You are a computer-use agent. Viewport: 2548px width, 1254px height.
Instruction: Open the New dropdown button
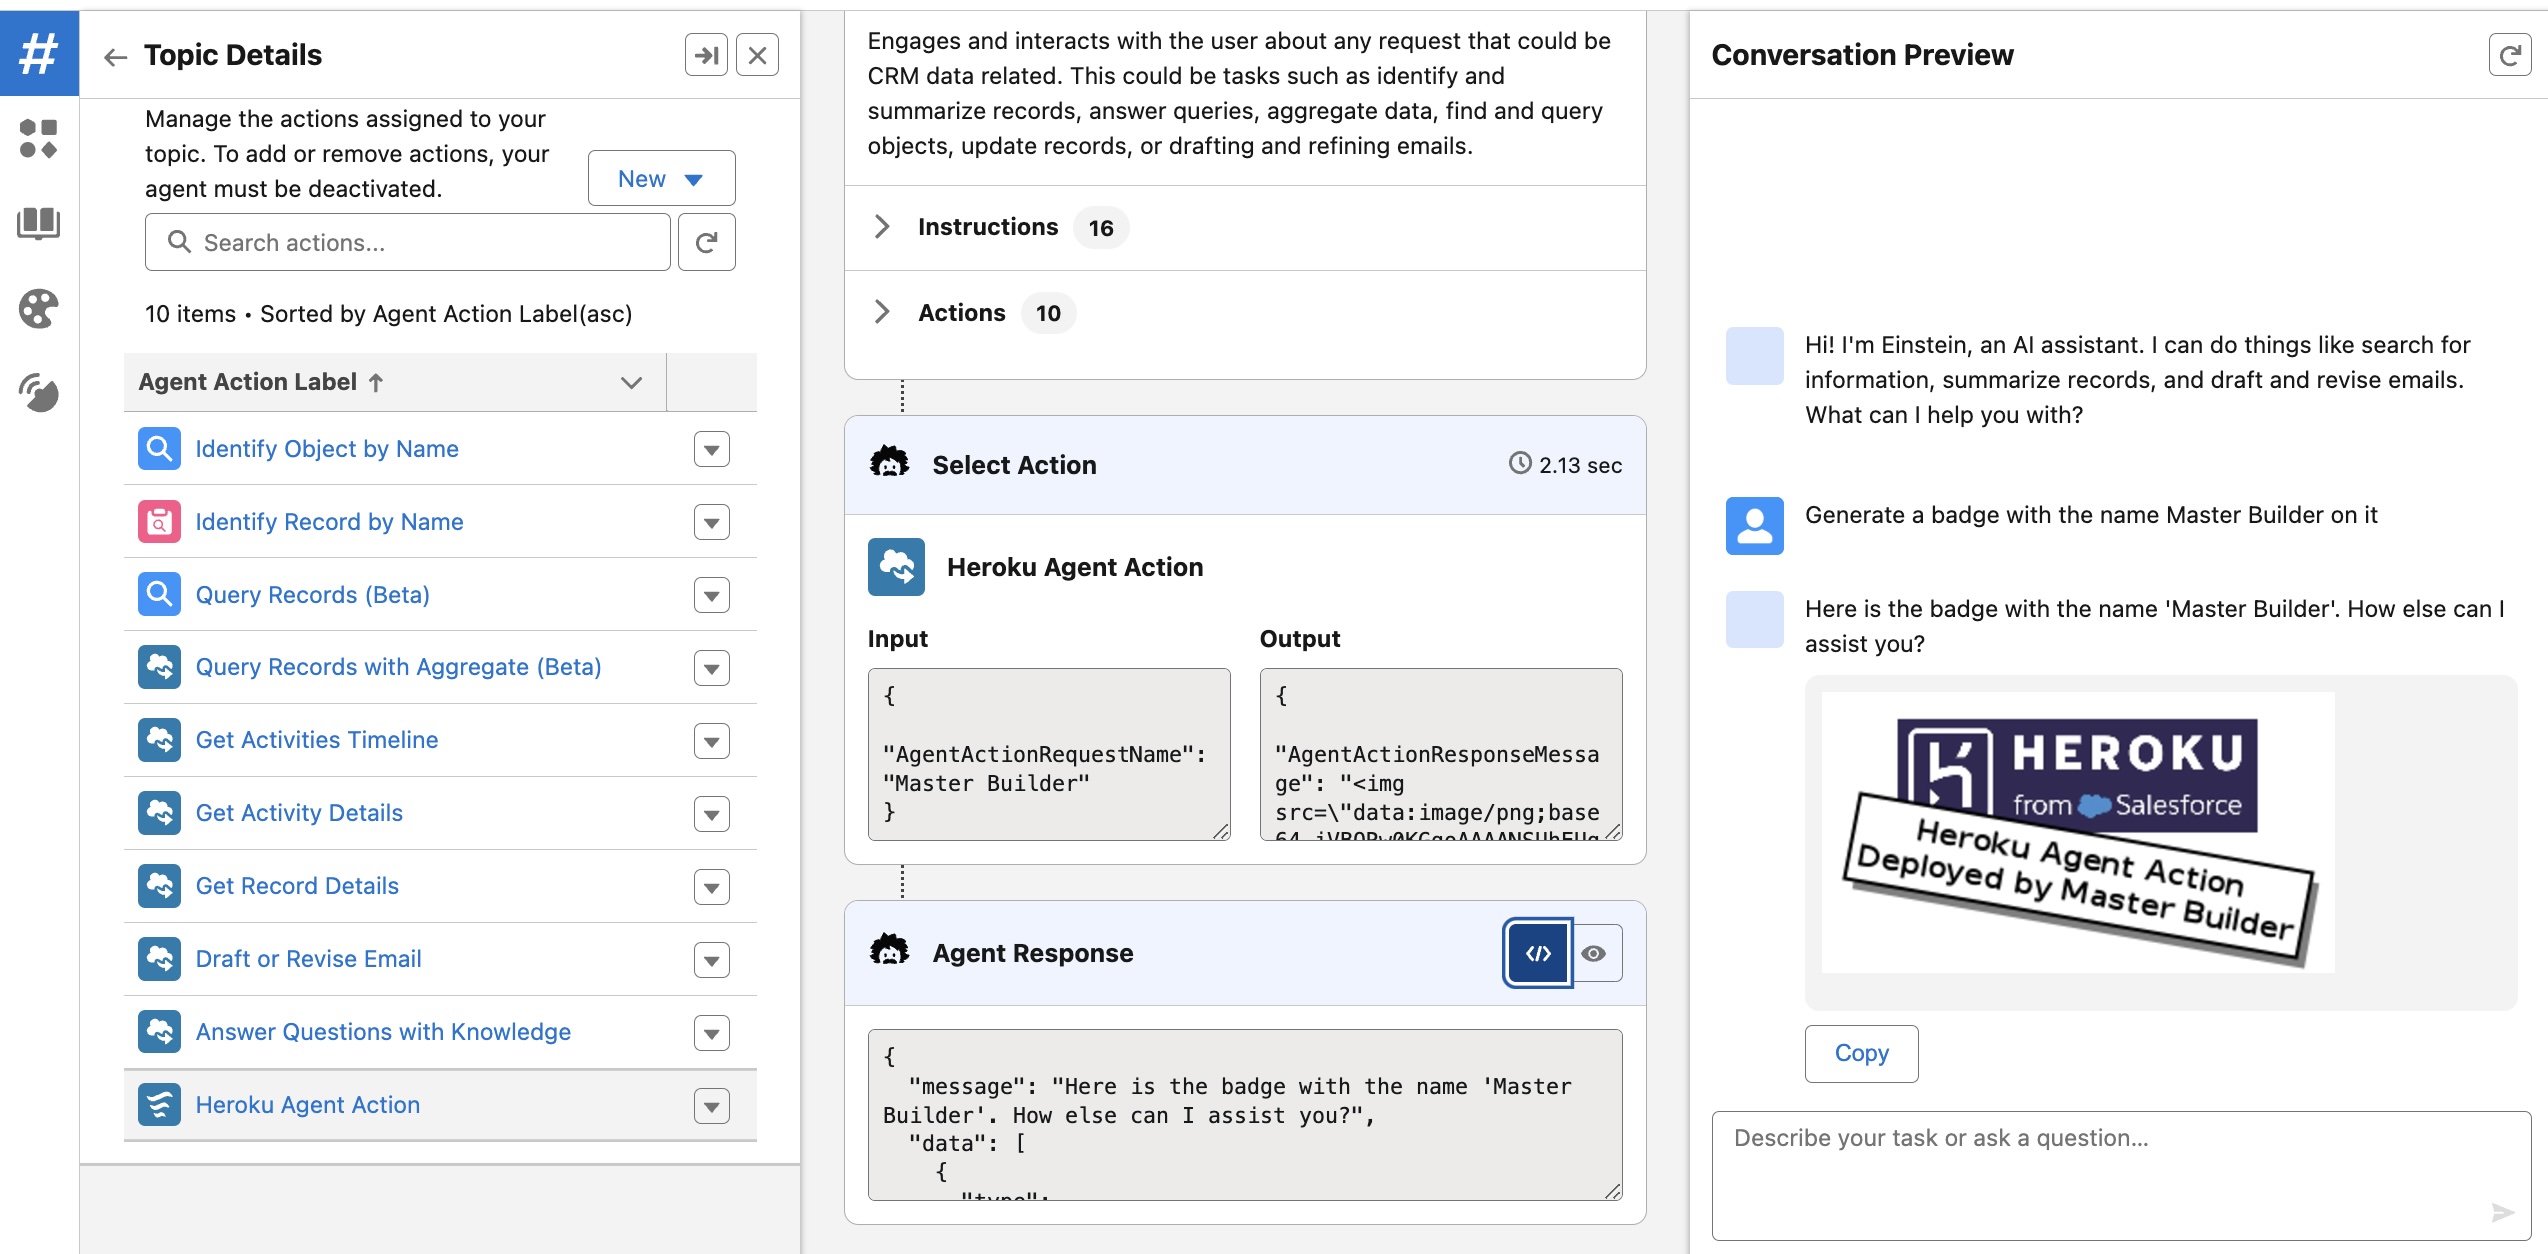(662, 178)
